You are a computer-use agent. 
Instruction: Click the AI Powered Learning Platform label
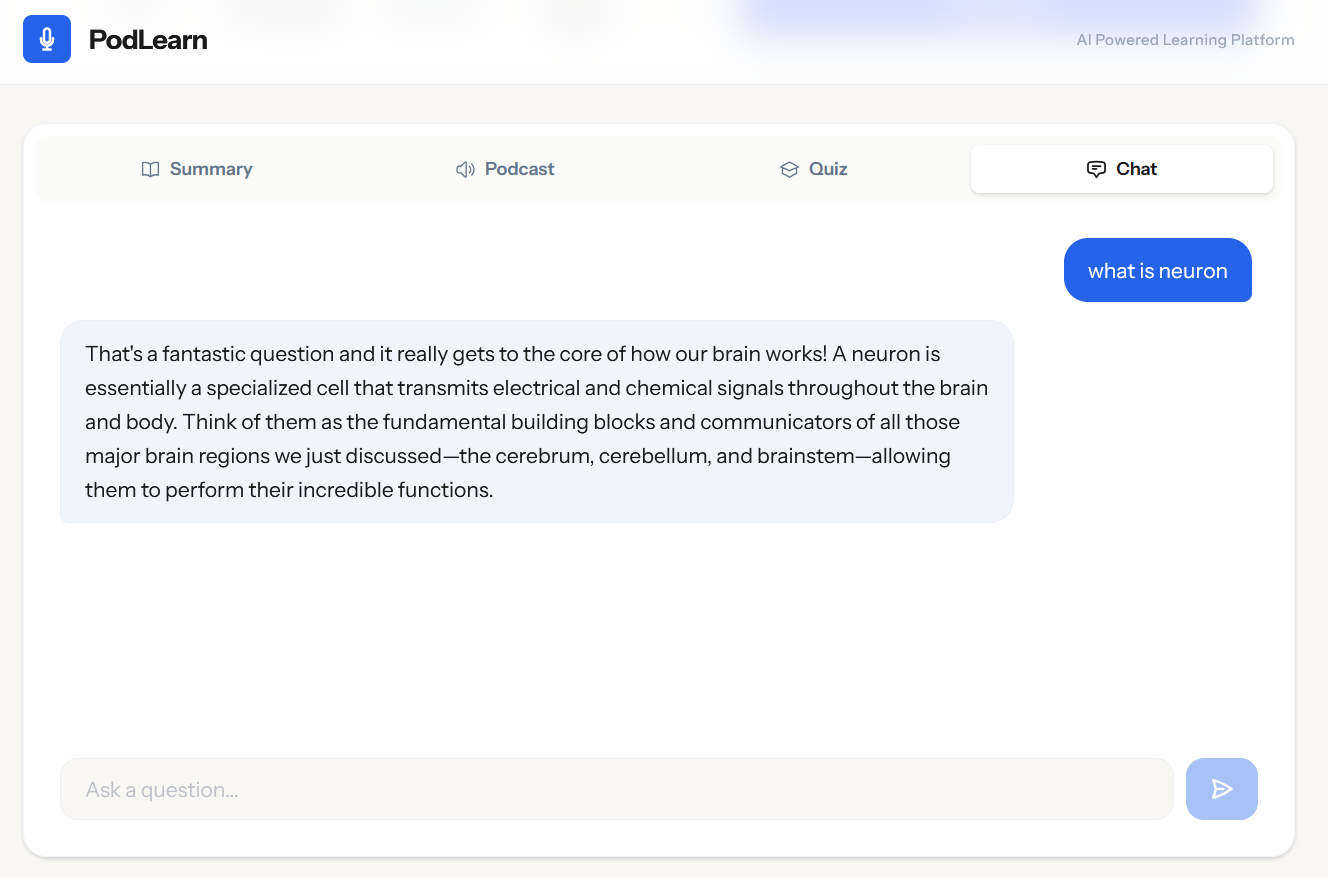[1185, 40]
